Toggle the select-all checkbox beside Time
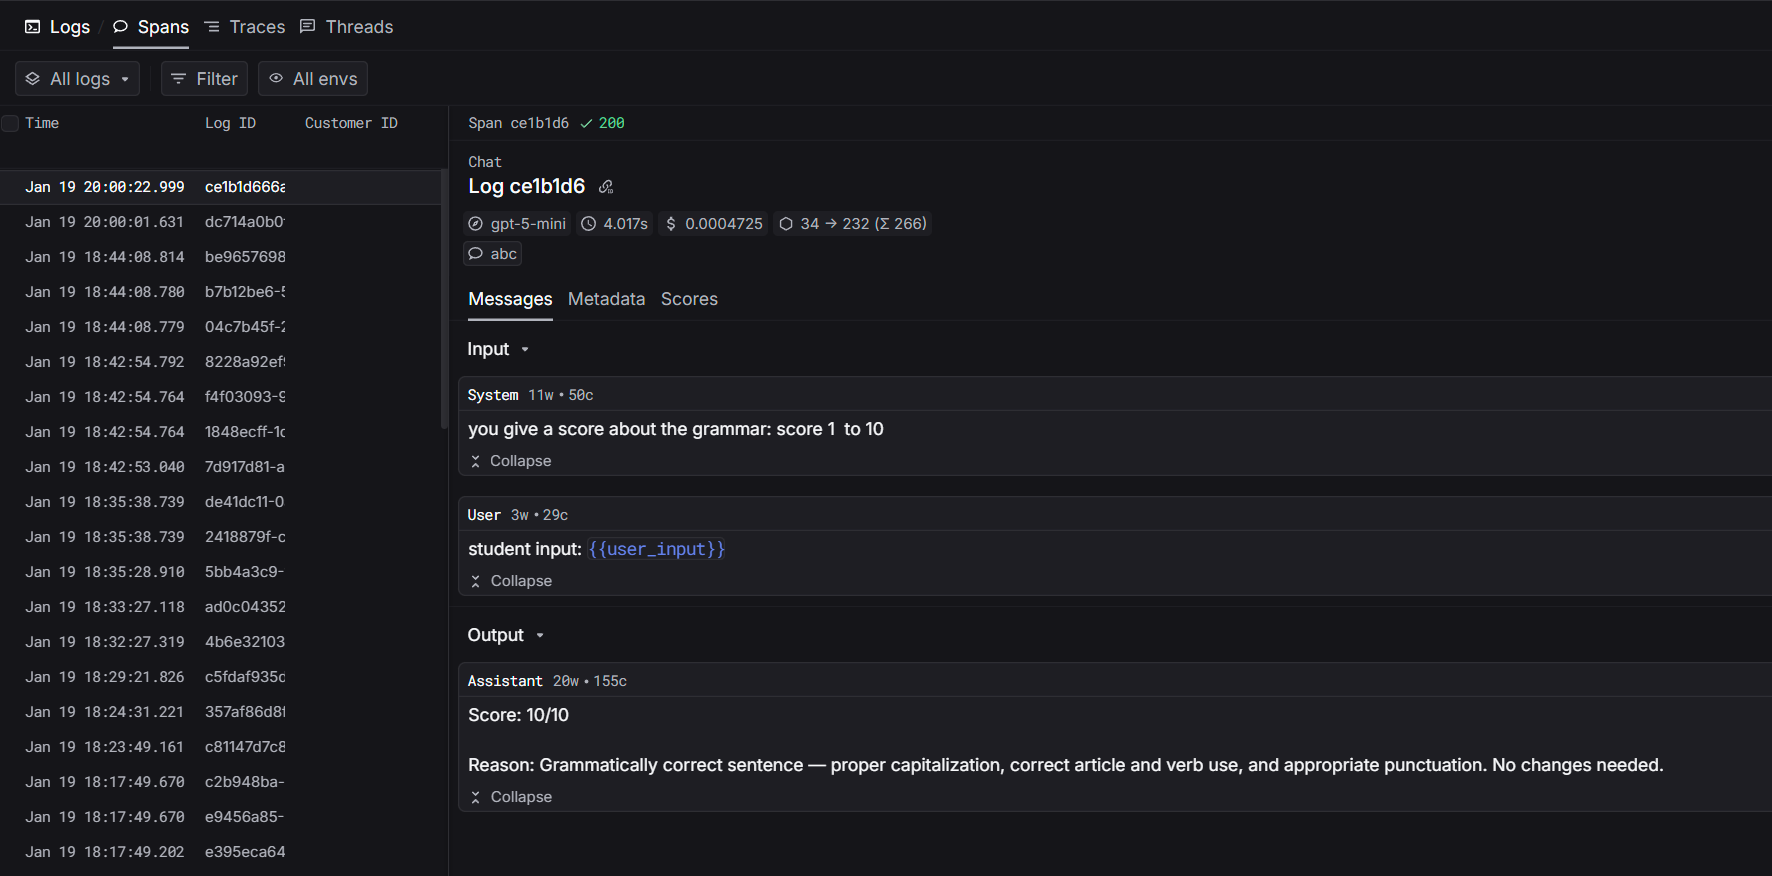Image resolution: width=1772 pixels, height=876 pixels. (11, 123)
